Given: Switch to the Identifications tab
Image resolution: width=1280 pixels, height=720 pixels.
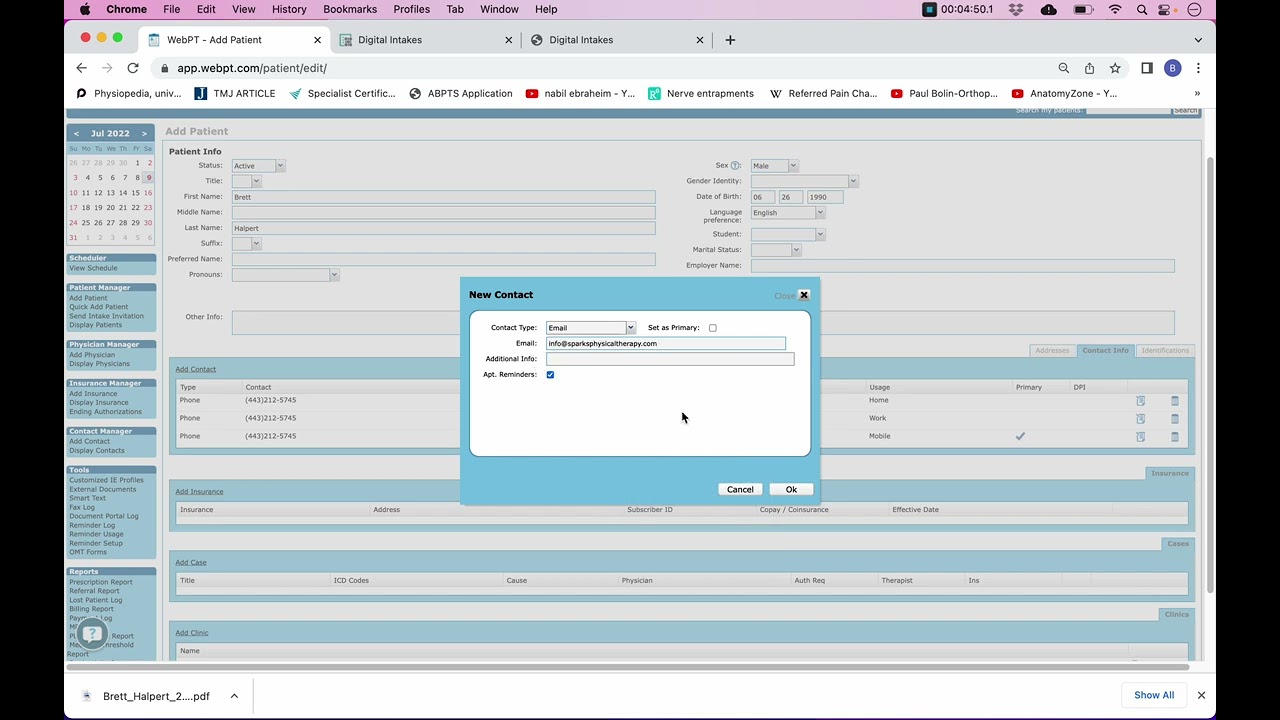Looking at the screenshot, I should [1165, 350].
